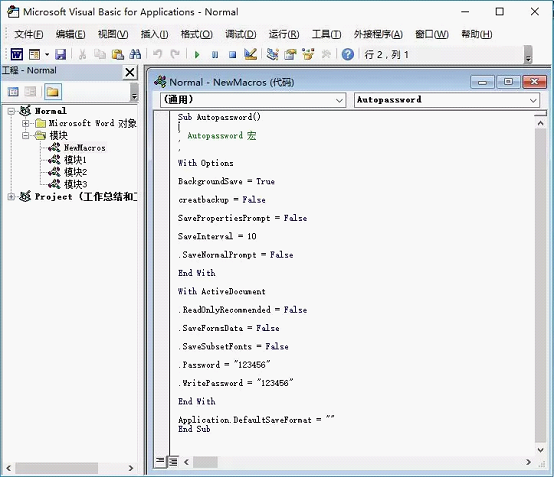The image size is (554, 477).
Task: Open the (通用) object dropdown
Action: 253,100
